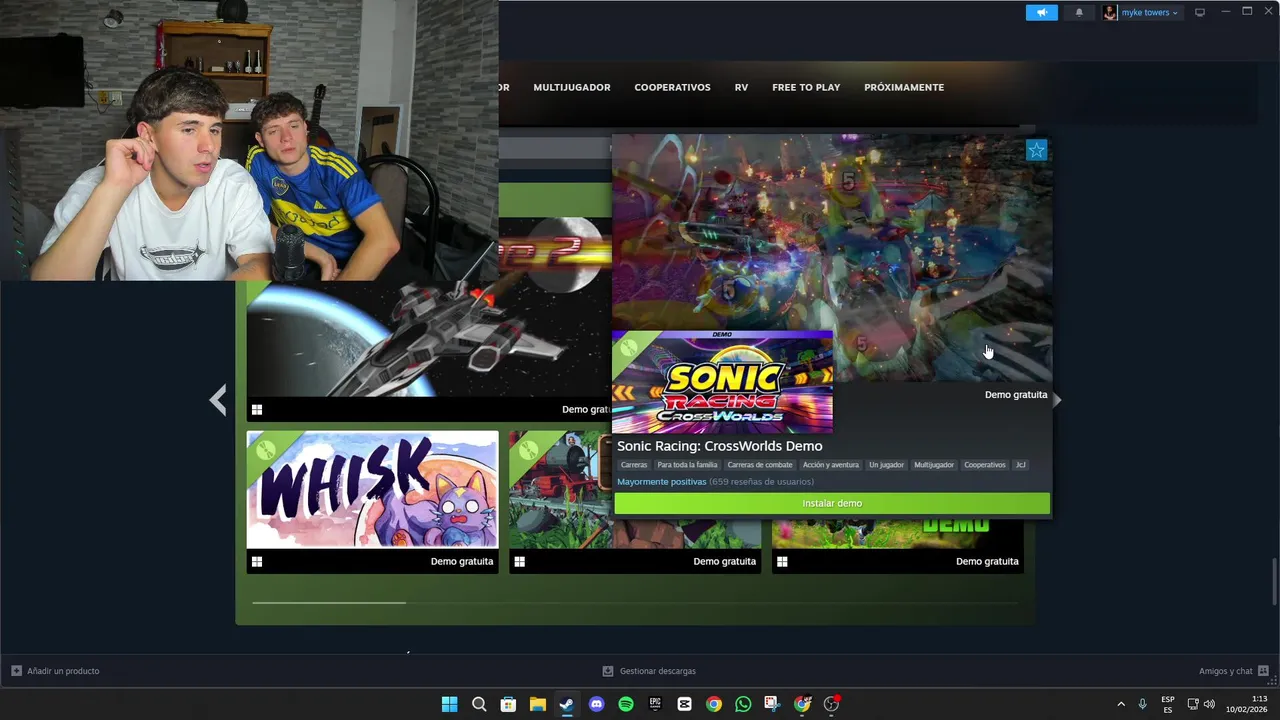Switch to Big Picture mode icon
The height and width of the screenshot is (720, 1280).
[x=1200, y=13]
